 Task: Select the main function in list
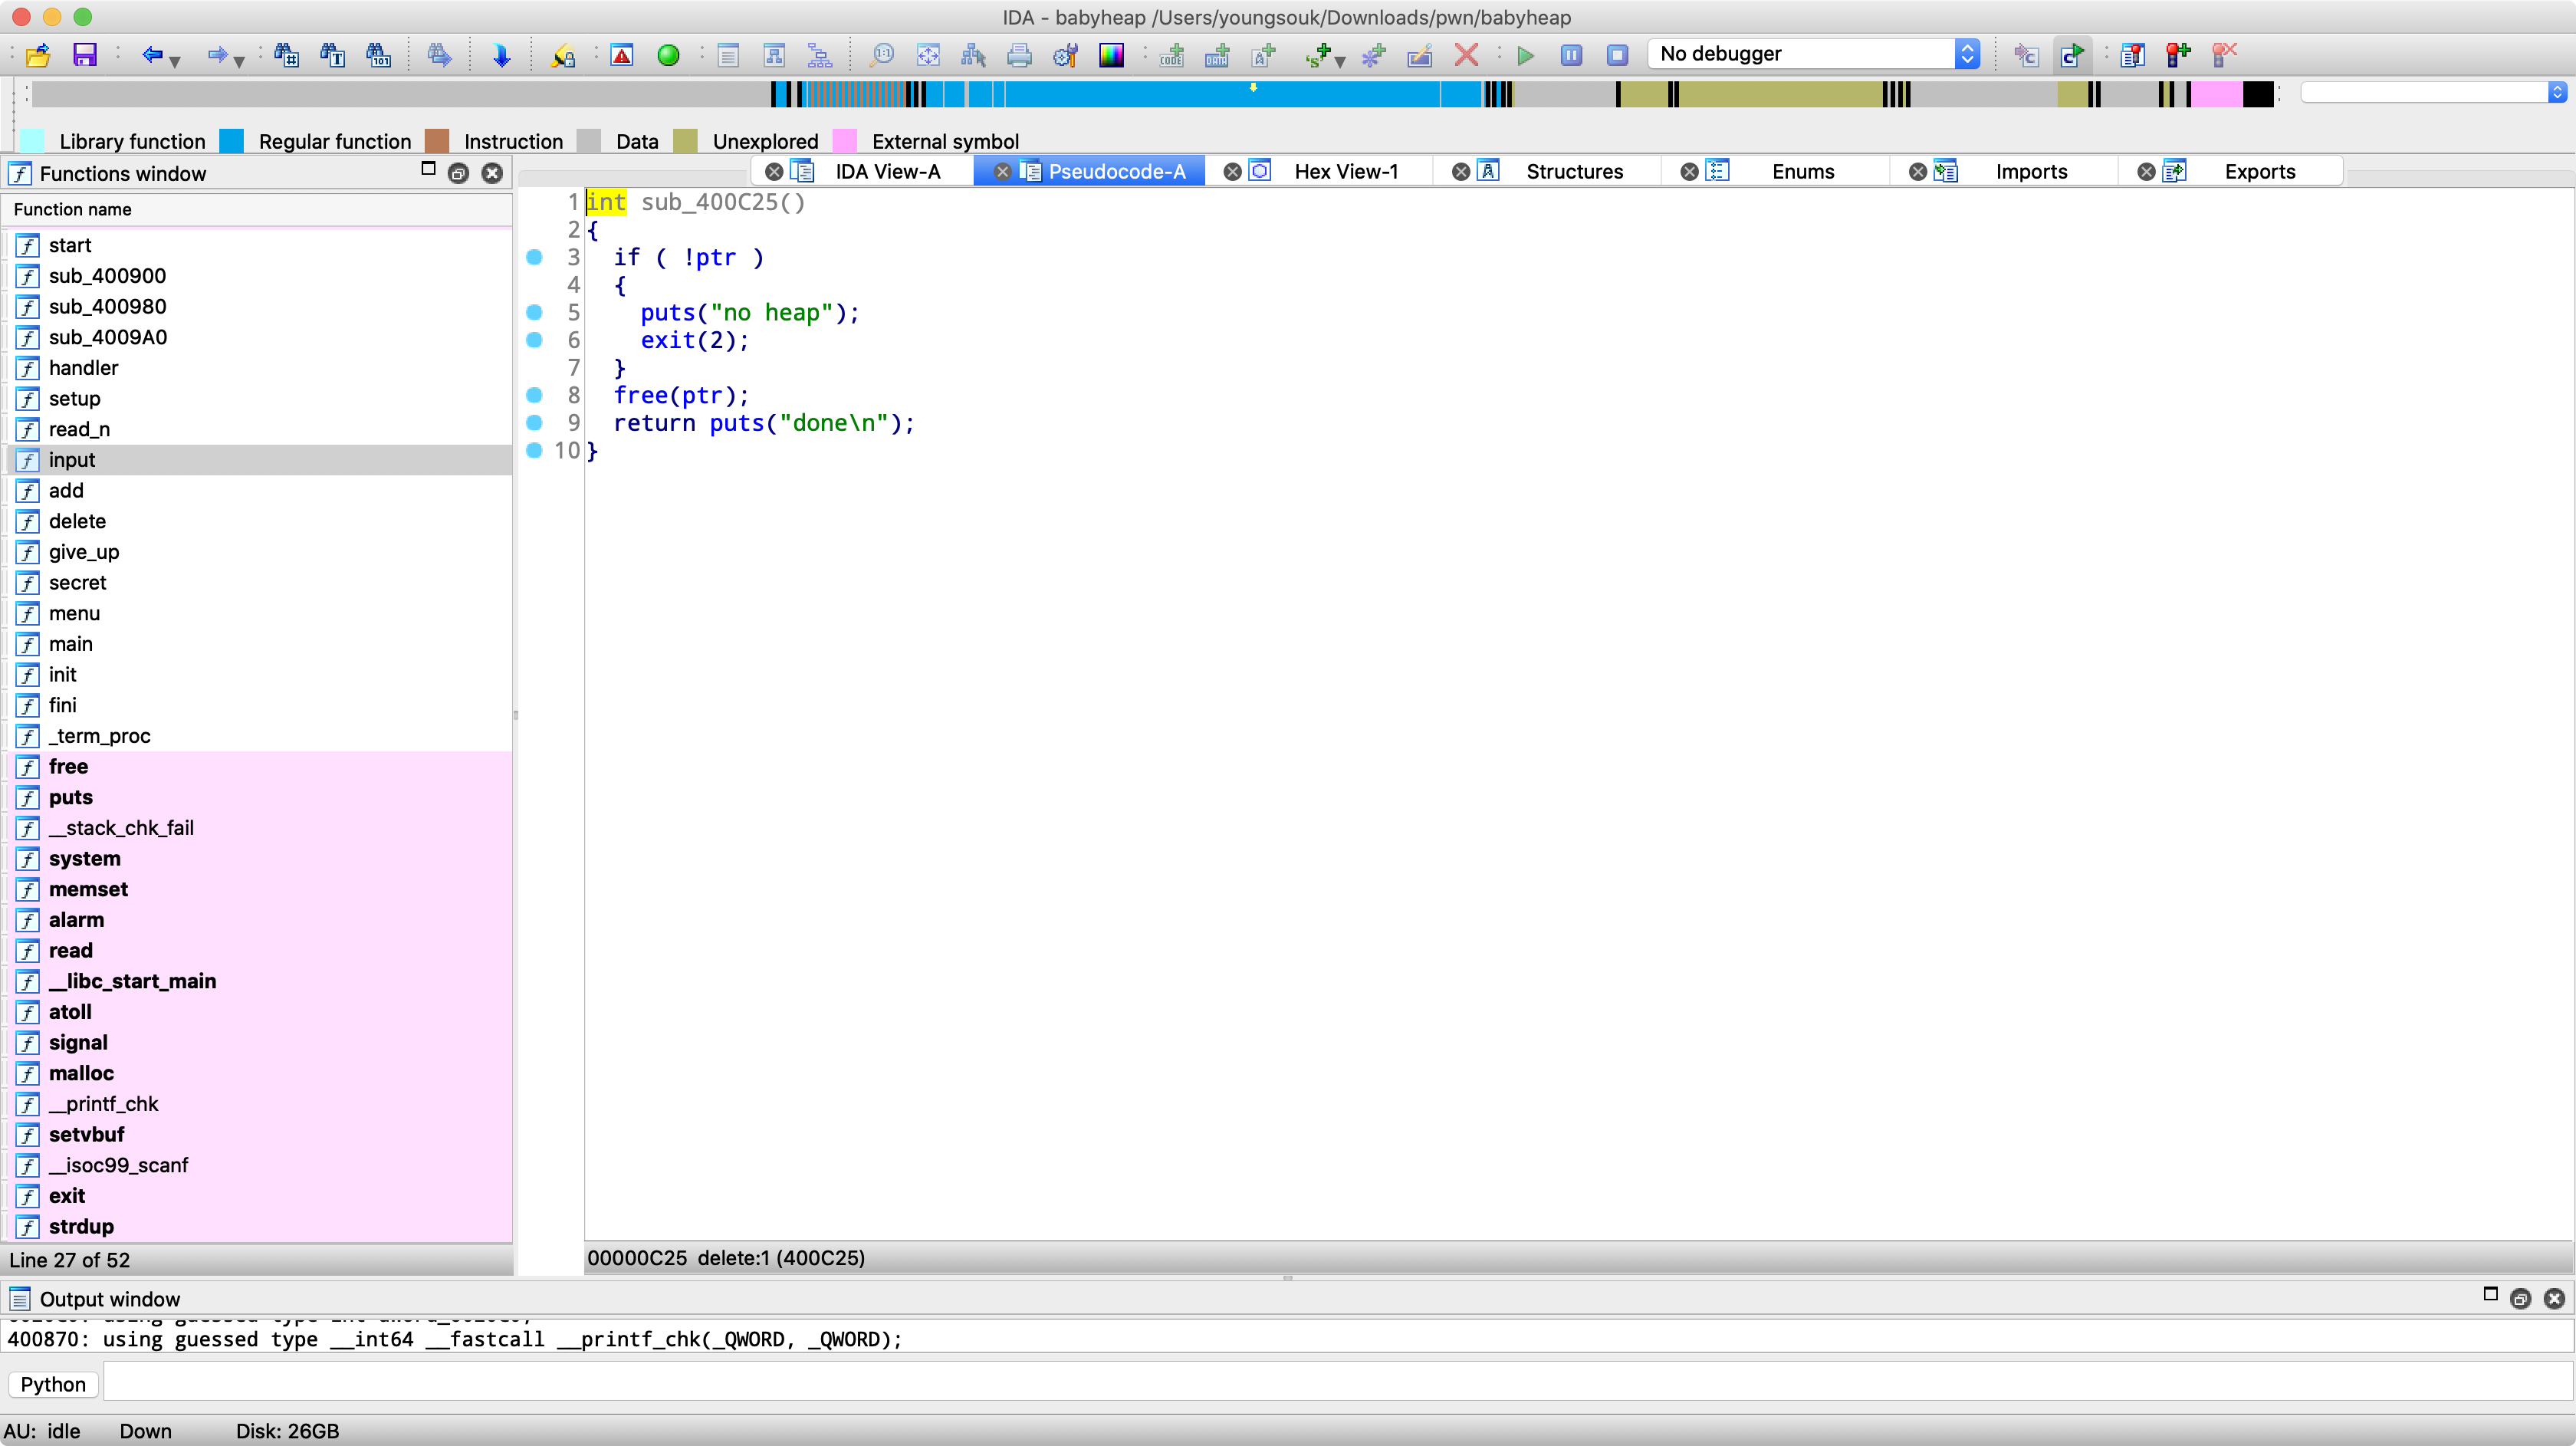tap(71, 644)
